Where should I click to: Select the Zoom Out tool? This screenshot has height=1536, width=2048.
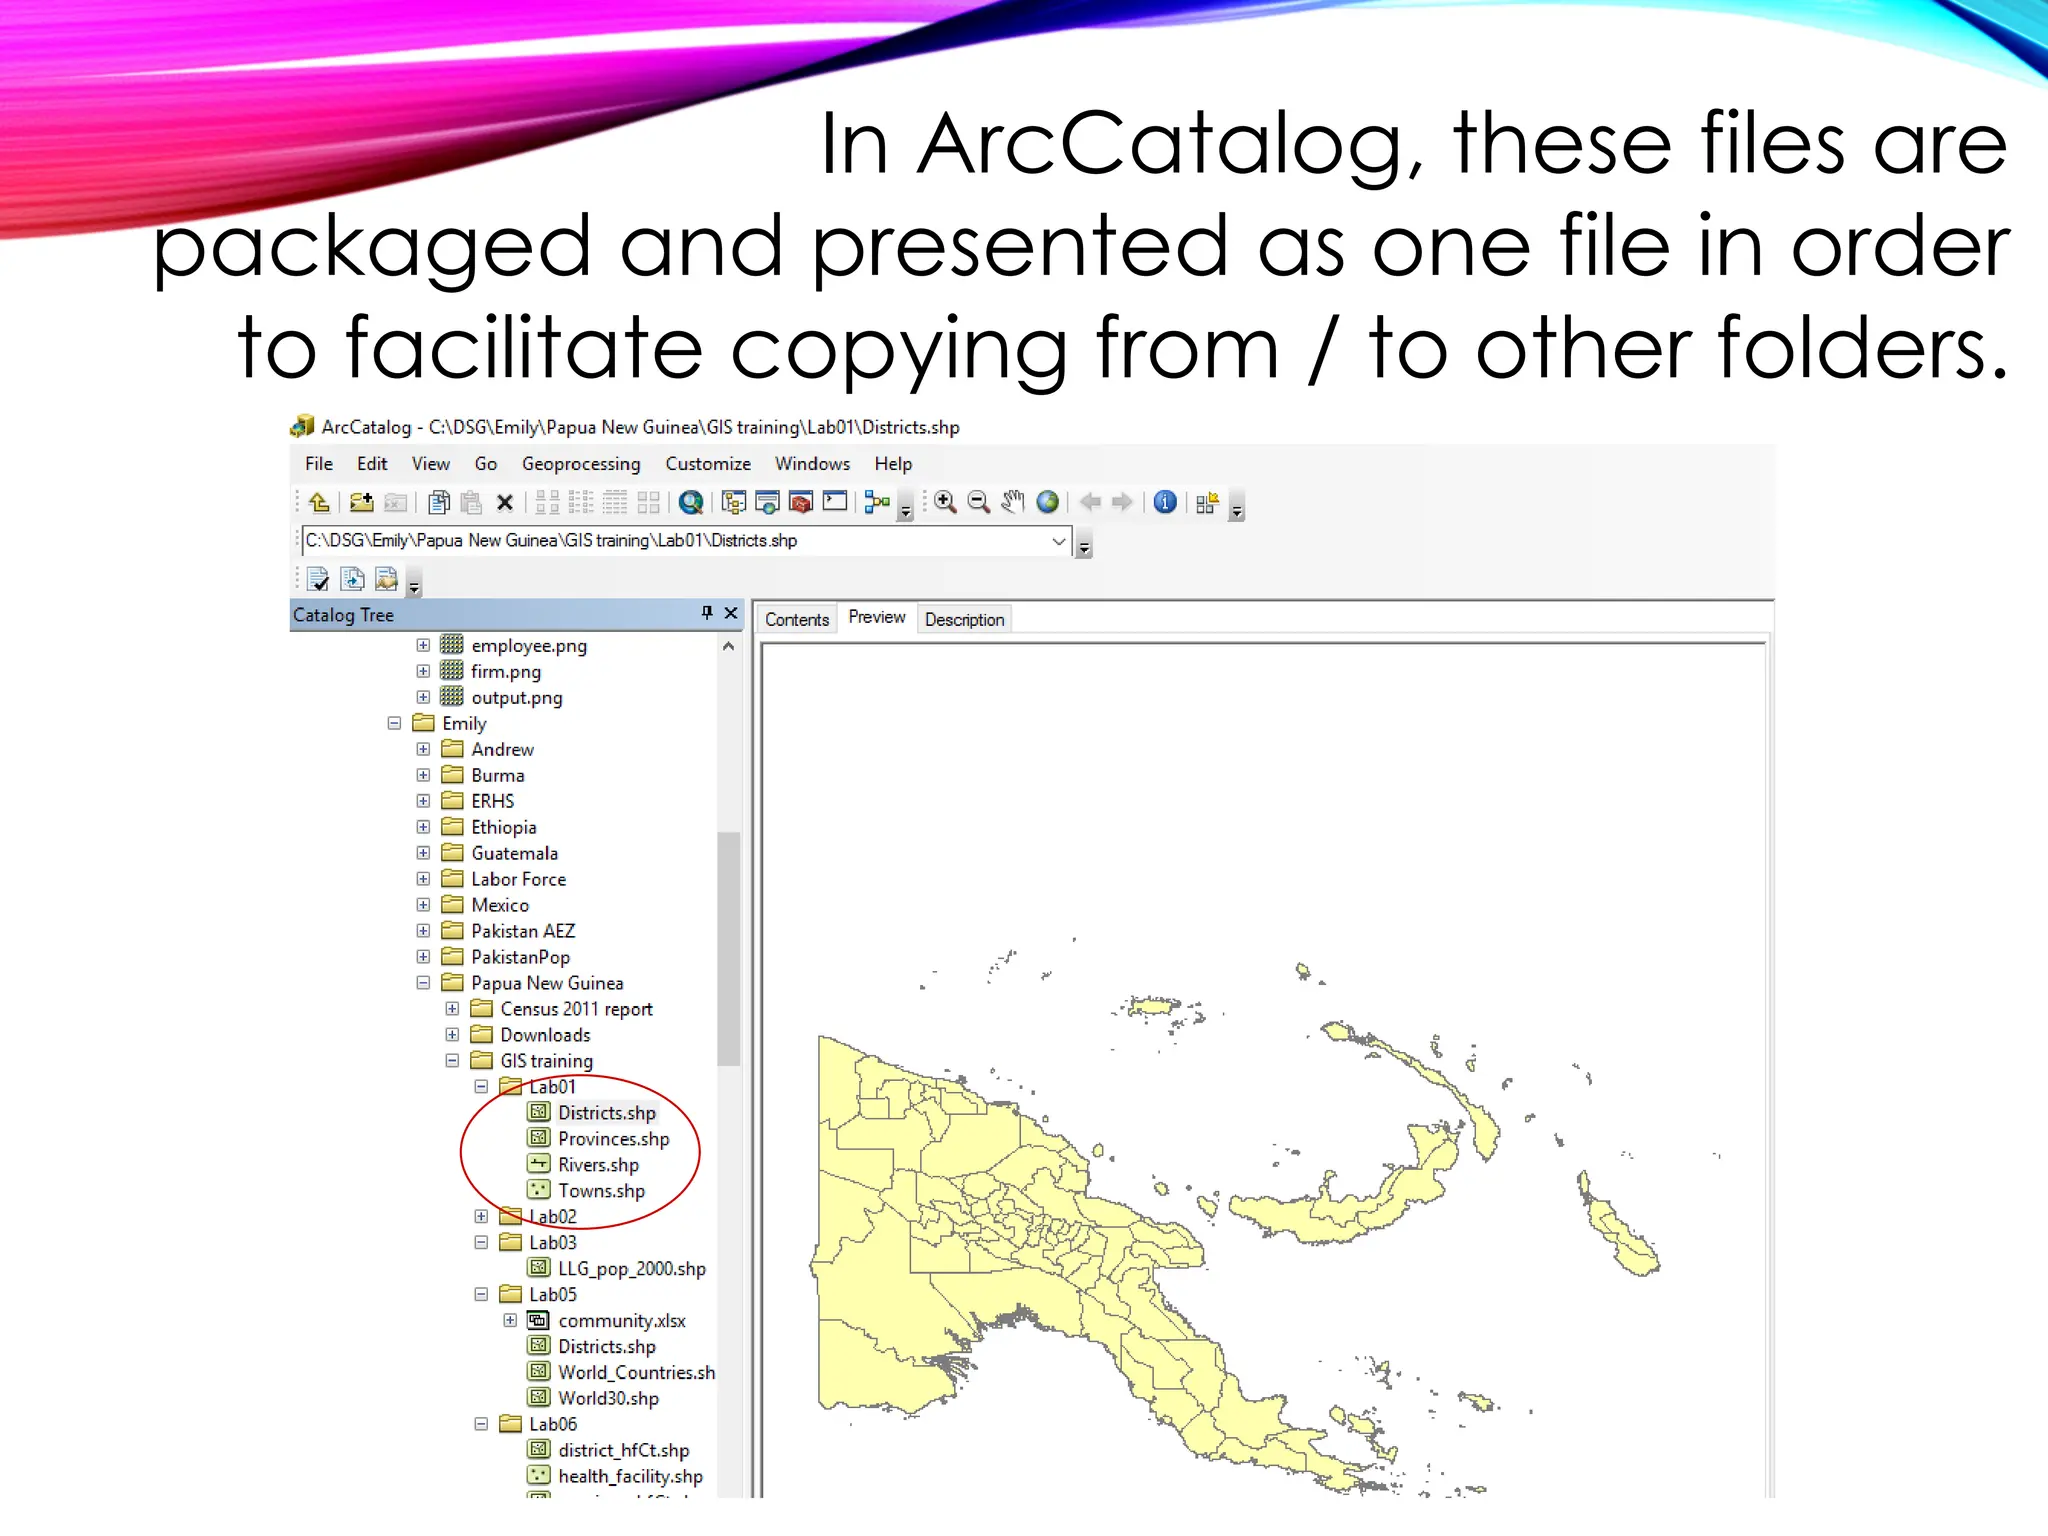pyautogui.click(x=979, y=502)
